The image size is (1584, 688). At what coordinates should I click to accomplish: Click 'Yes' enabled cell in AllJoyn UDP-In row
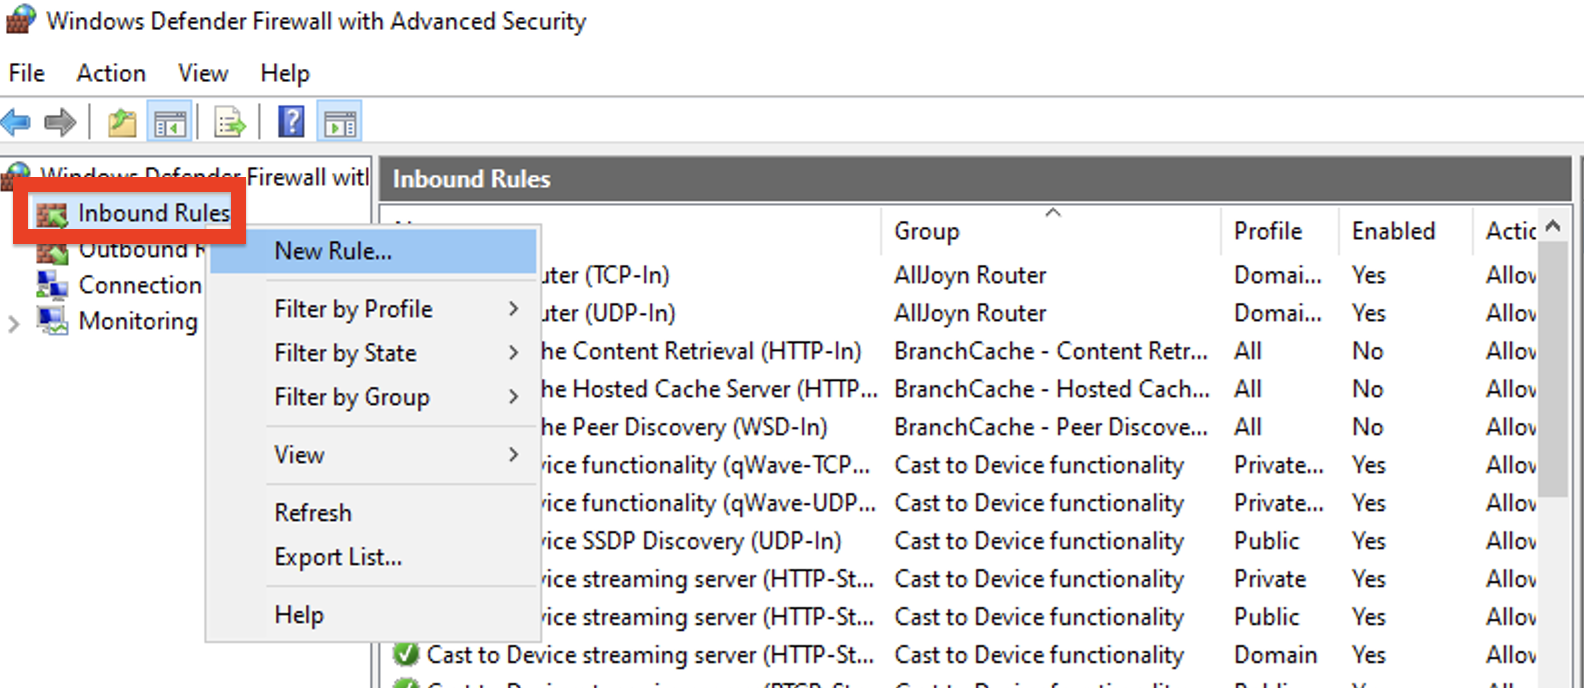point(1369,313)
